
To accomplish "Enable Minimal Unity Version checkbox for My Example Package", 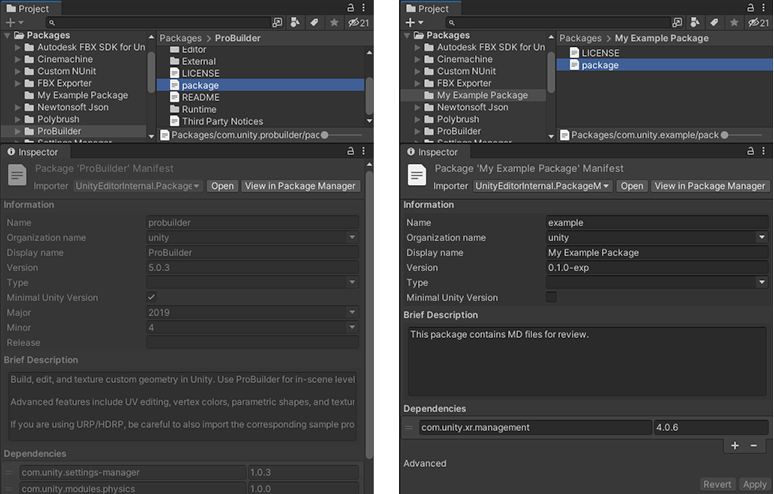I will (552, 298).
